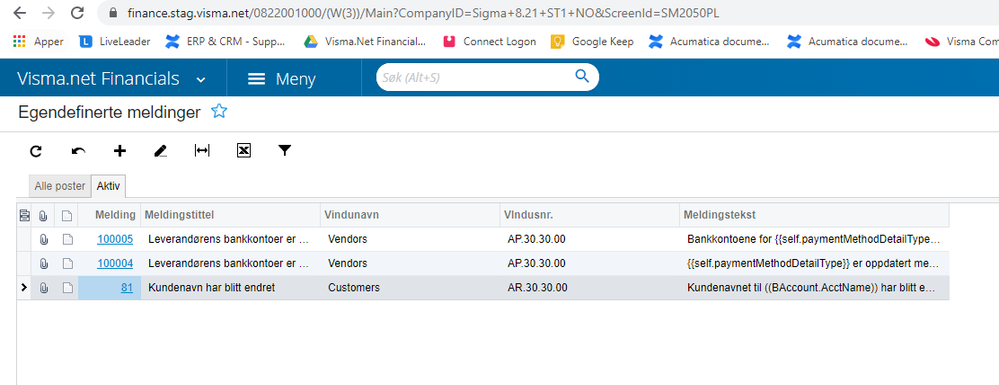Open message link 100004
The width and height of the screenshot is (999, 385).
(x=115, y=263)
